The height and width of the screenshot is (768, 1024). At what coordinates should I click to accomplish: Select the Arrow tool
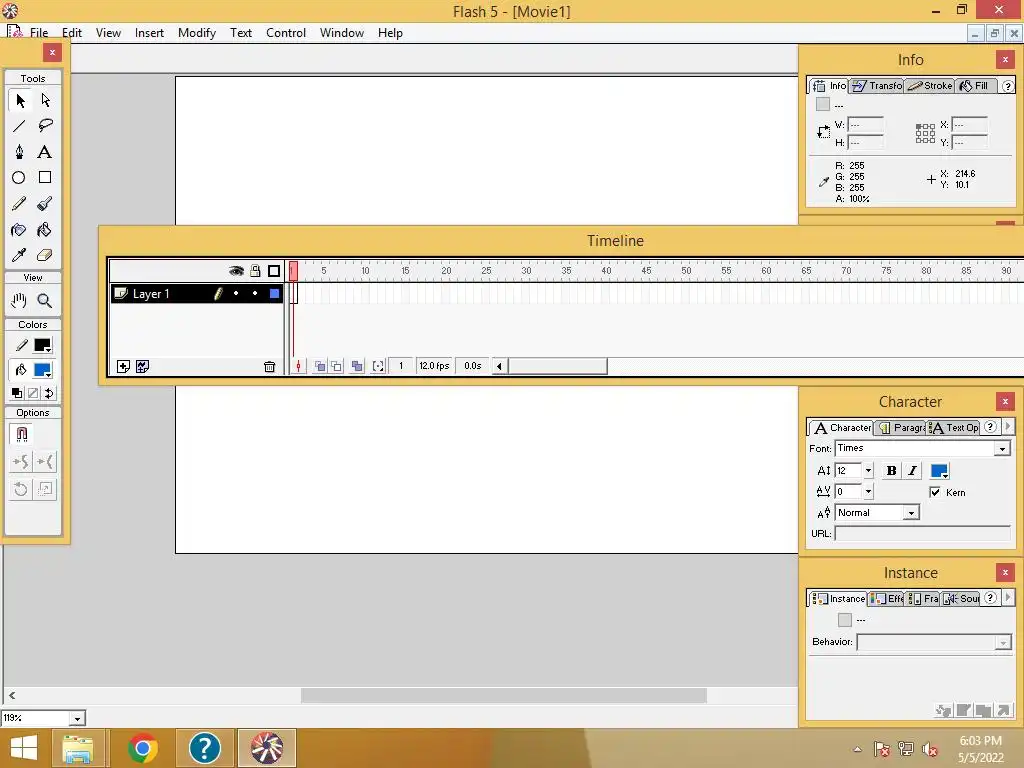pos(20,101)
